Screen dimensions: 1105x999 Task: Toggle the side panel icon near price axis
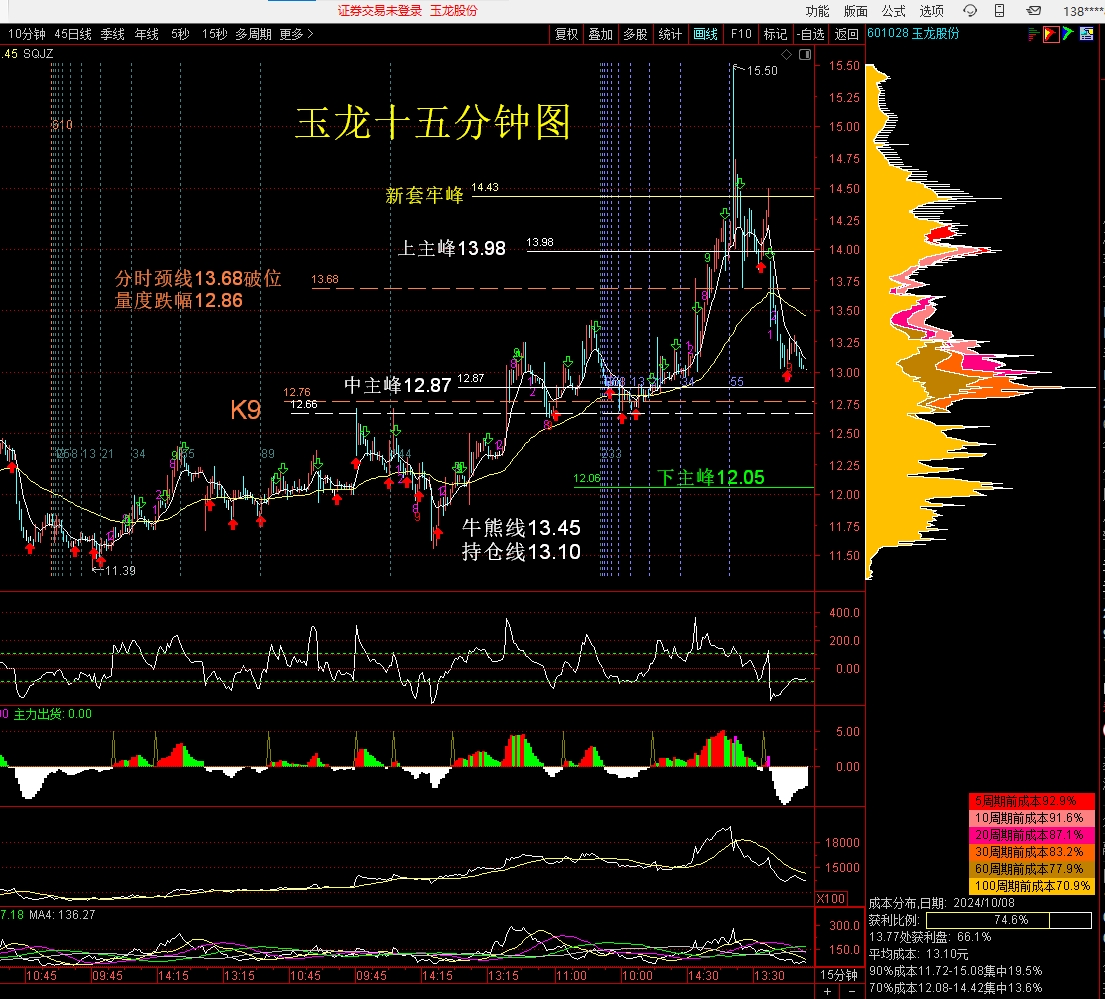tap(804, 54)
